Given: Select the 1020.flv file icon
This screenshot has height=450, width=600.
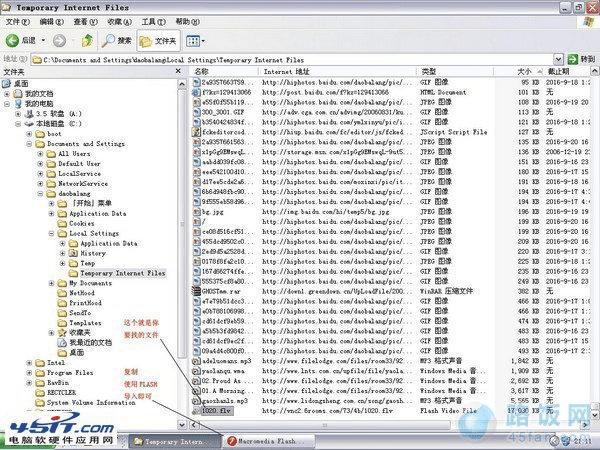Looking at the screenshot, I should tap(196, 411).
